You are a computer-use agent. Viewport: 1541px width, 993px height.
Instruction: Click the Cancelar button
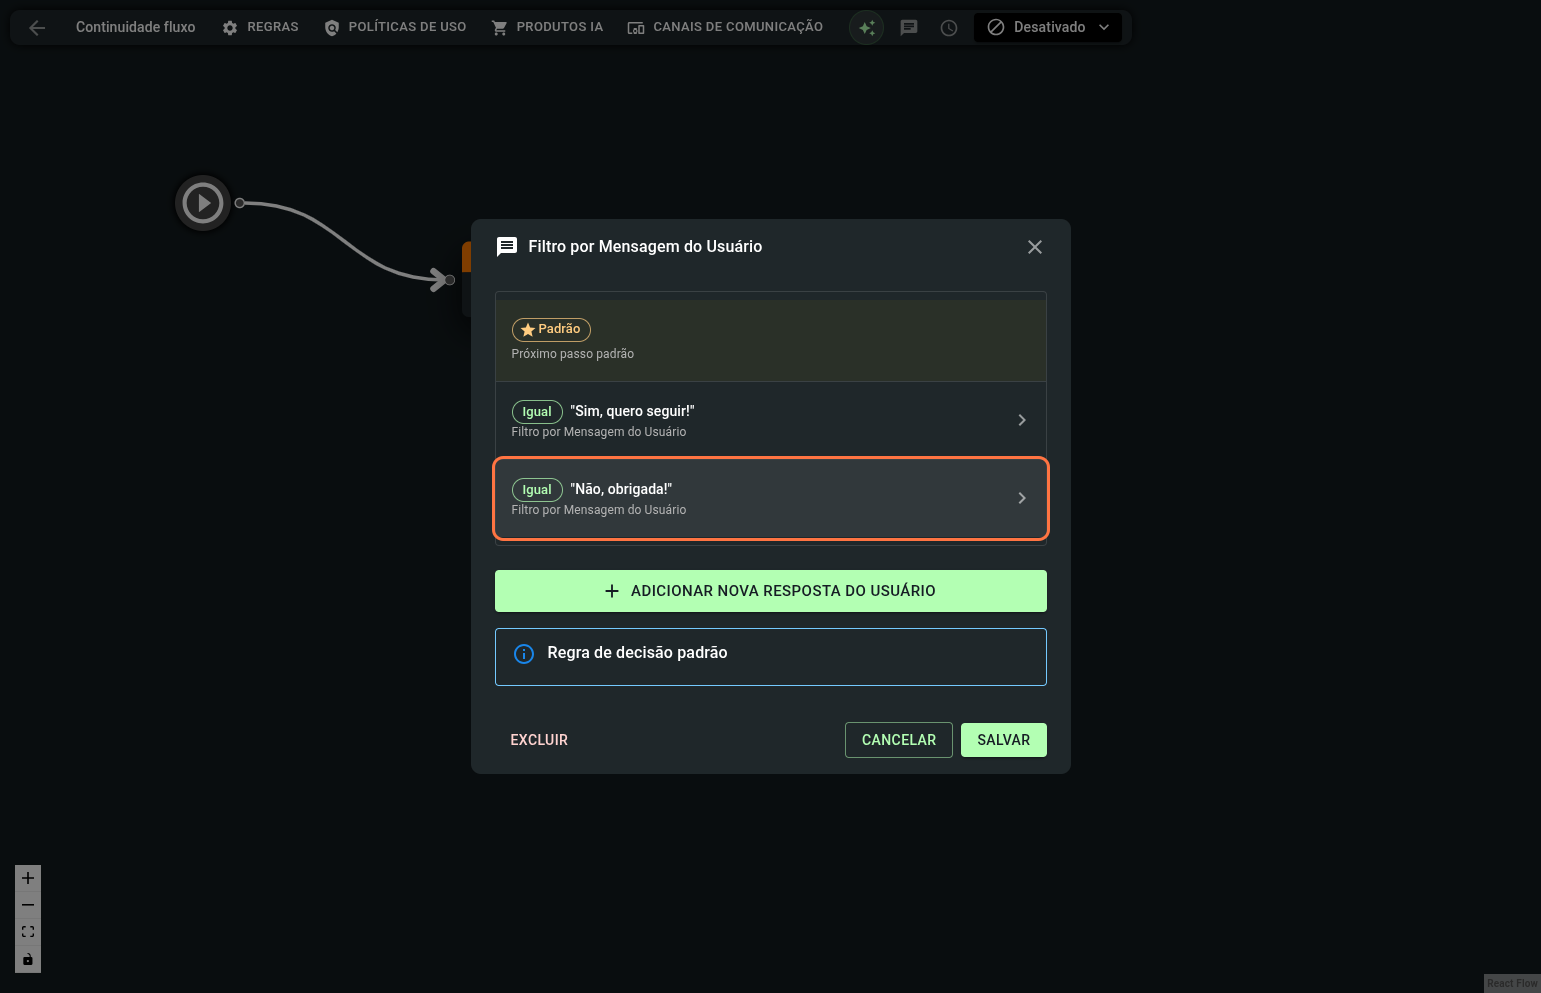[898, 740]
